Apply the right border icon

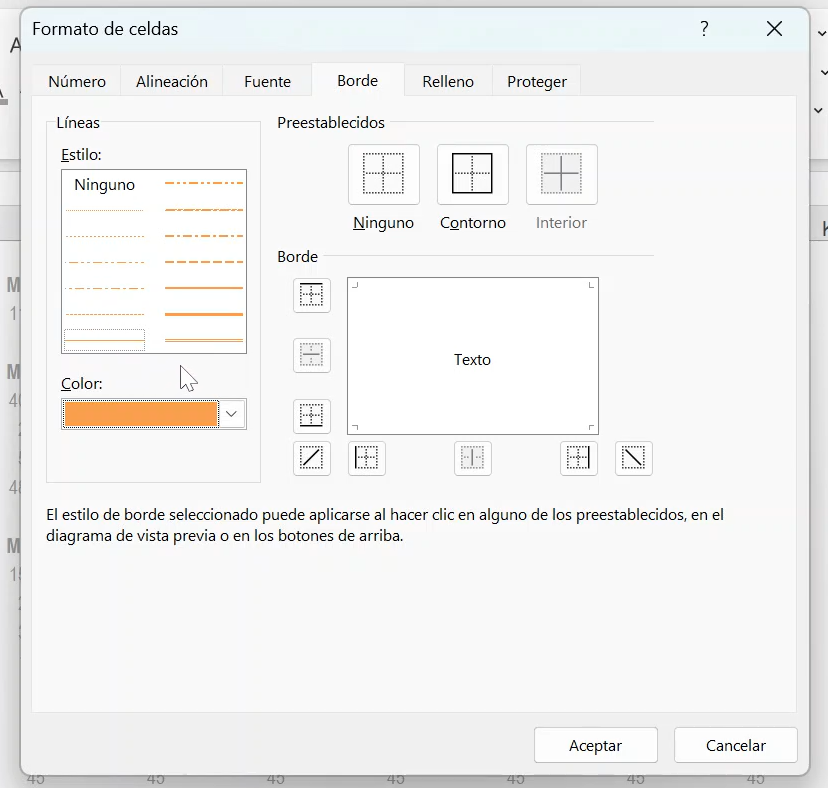pyautogui.click(x=578, y=458)
